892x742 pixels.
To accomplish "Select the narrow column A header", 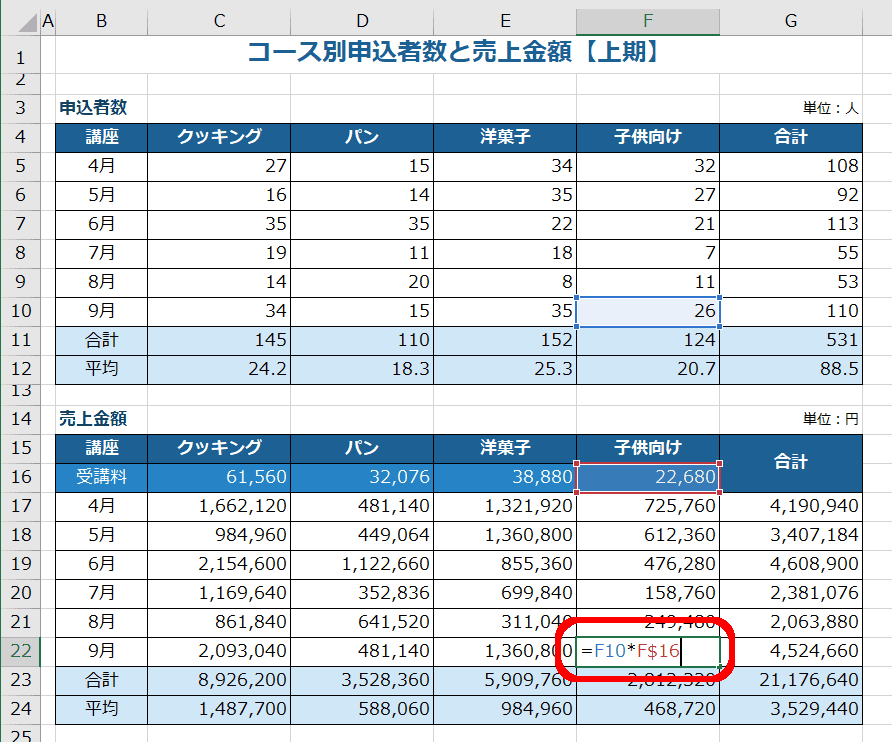I will point(48,21).
